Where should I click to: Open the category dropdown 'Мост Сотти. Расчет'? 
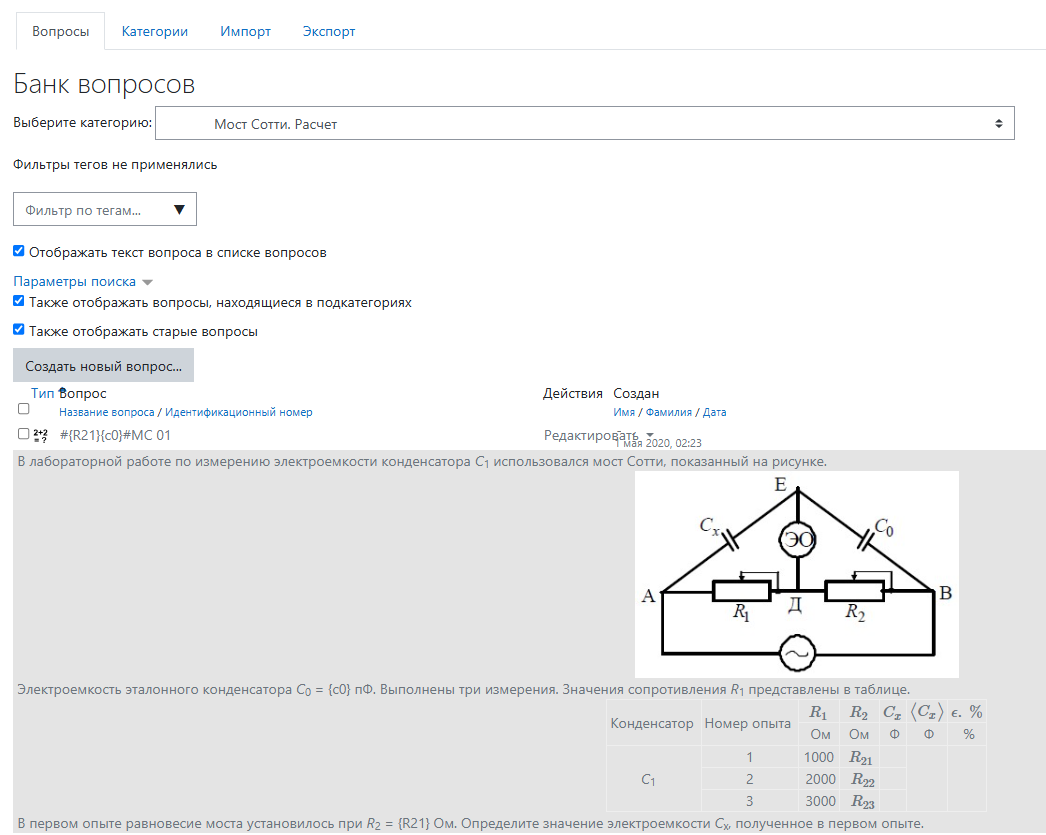point(584,123)
